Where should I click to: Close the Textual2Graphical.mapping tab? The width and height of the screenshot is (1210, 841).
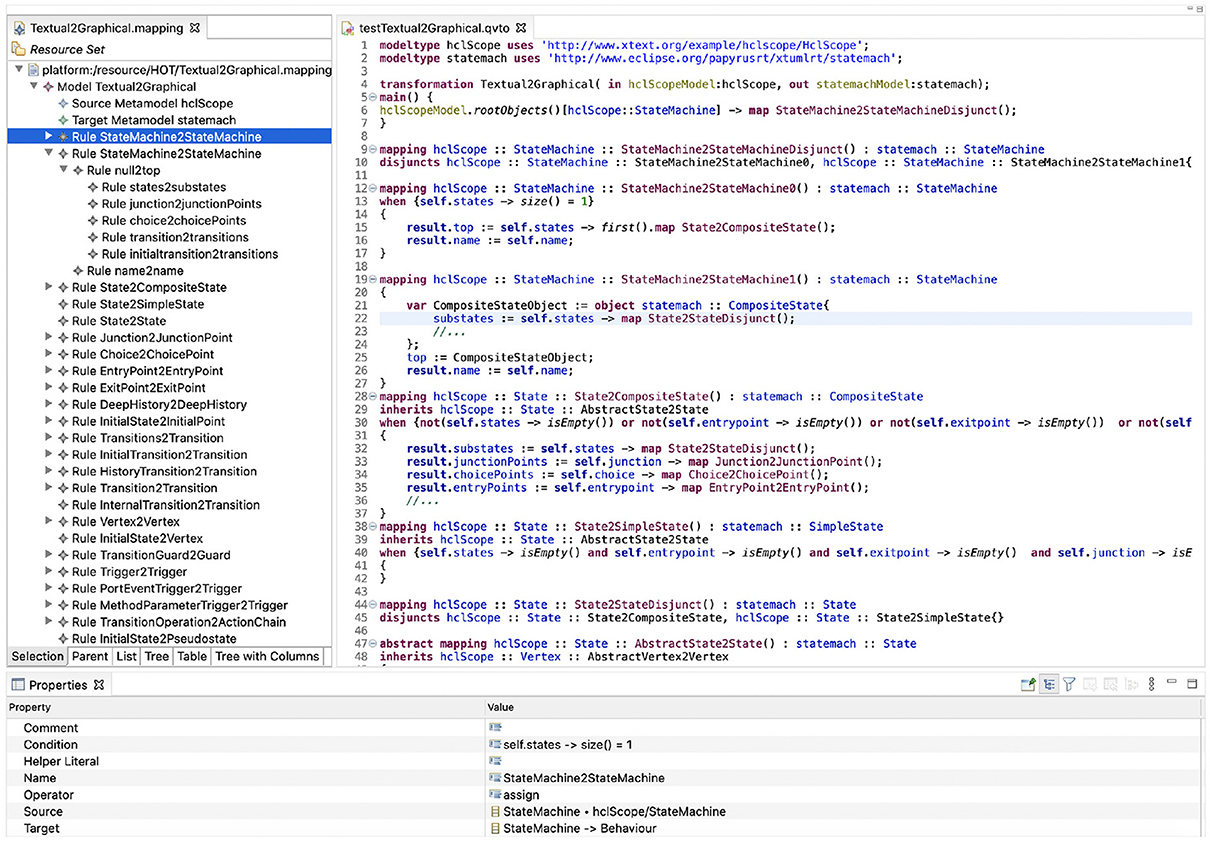(x=195, y=28)
